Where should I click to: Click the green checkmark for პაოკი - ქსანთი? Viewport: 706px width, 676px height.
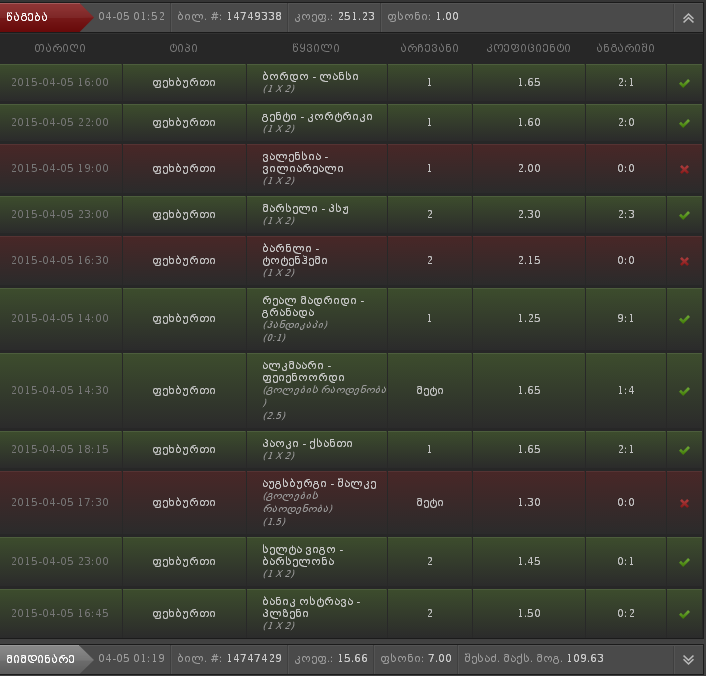pos(684,450)
